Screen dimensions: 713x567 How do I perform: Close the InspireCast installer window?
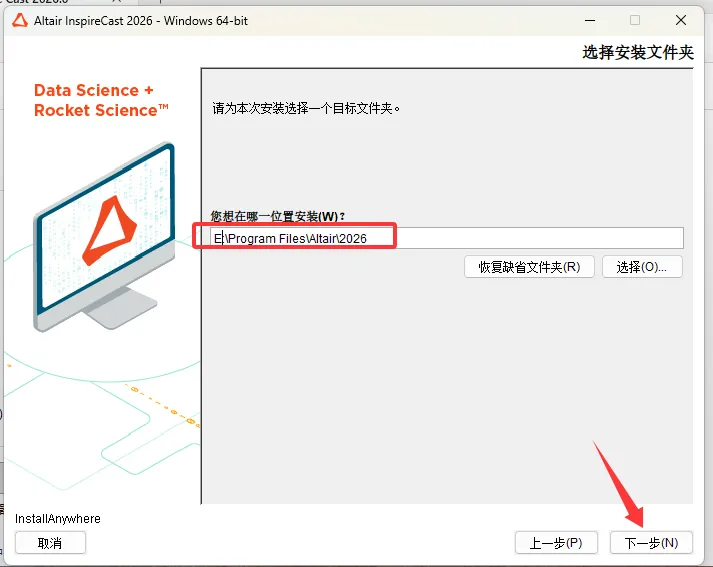click(681, 20)
